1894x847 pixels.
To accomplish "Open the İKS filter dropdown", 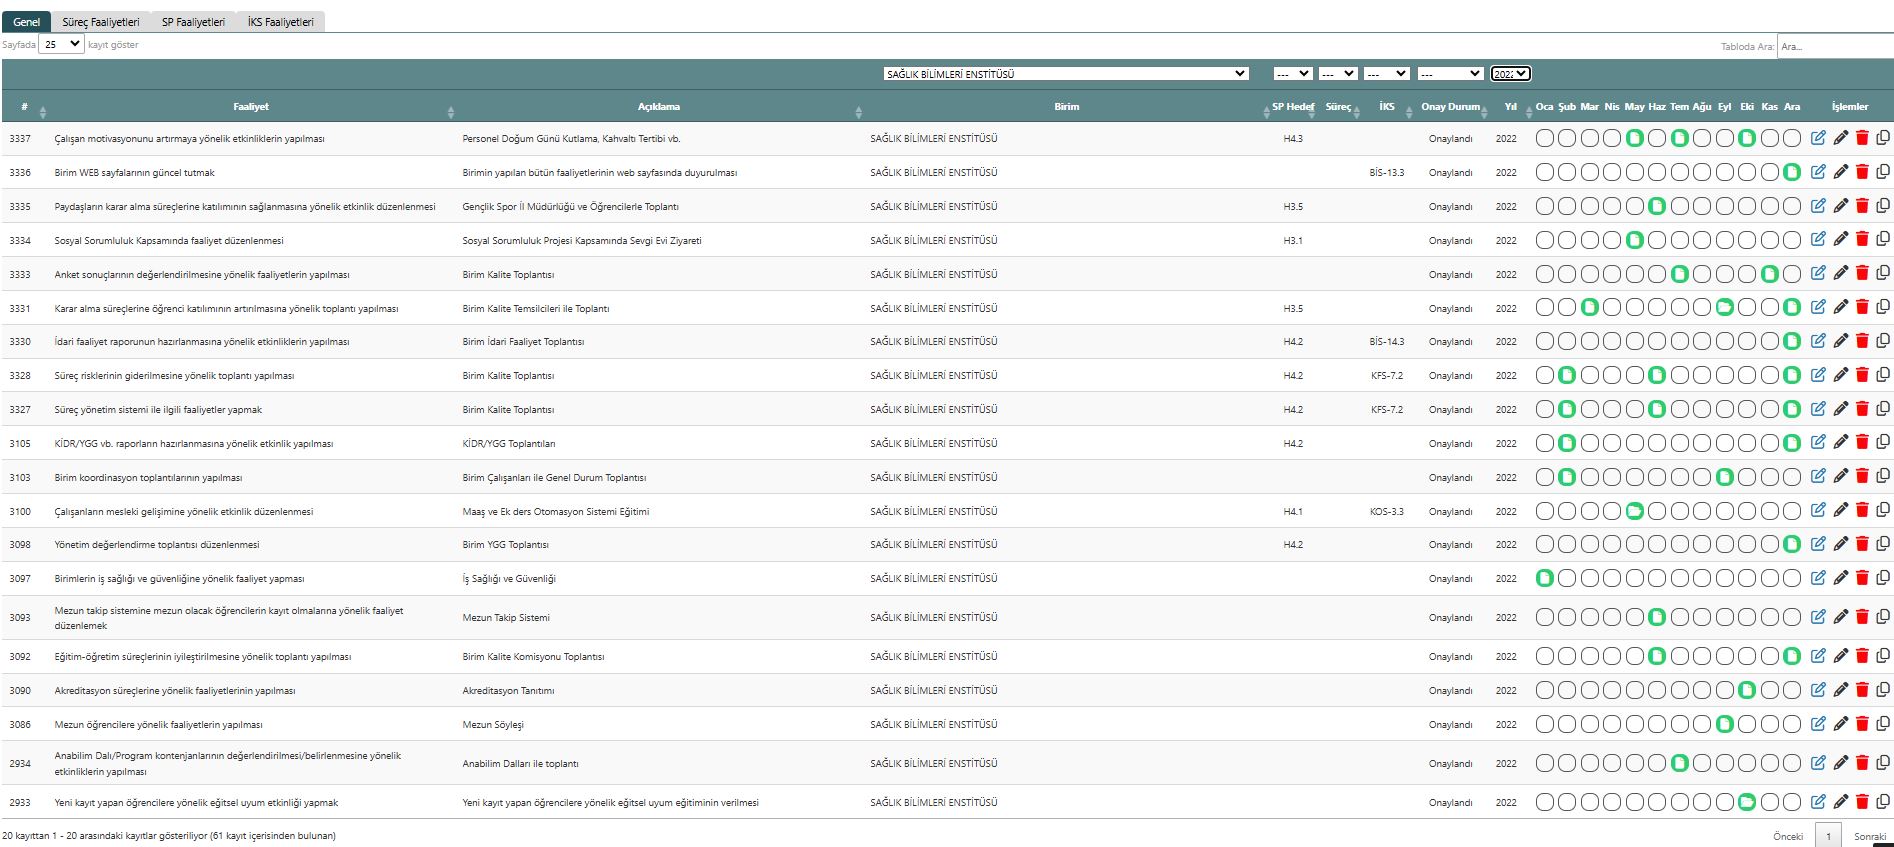I will click(1386, 74).
